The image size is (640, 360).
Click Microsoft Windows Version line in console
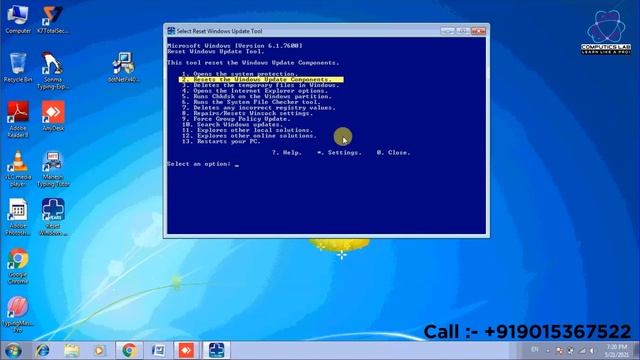tap(235, 46)
